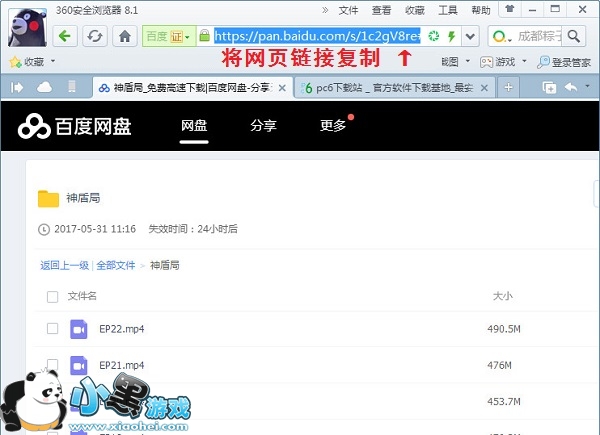
Task: Click the 返回上一级 link
Action: (x=64, y=265)
